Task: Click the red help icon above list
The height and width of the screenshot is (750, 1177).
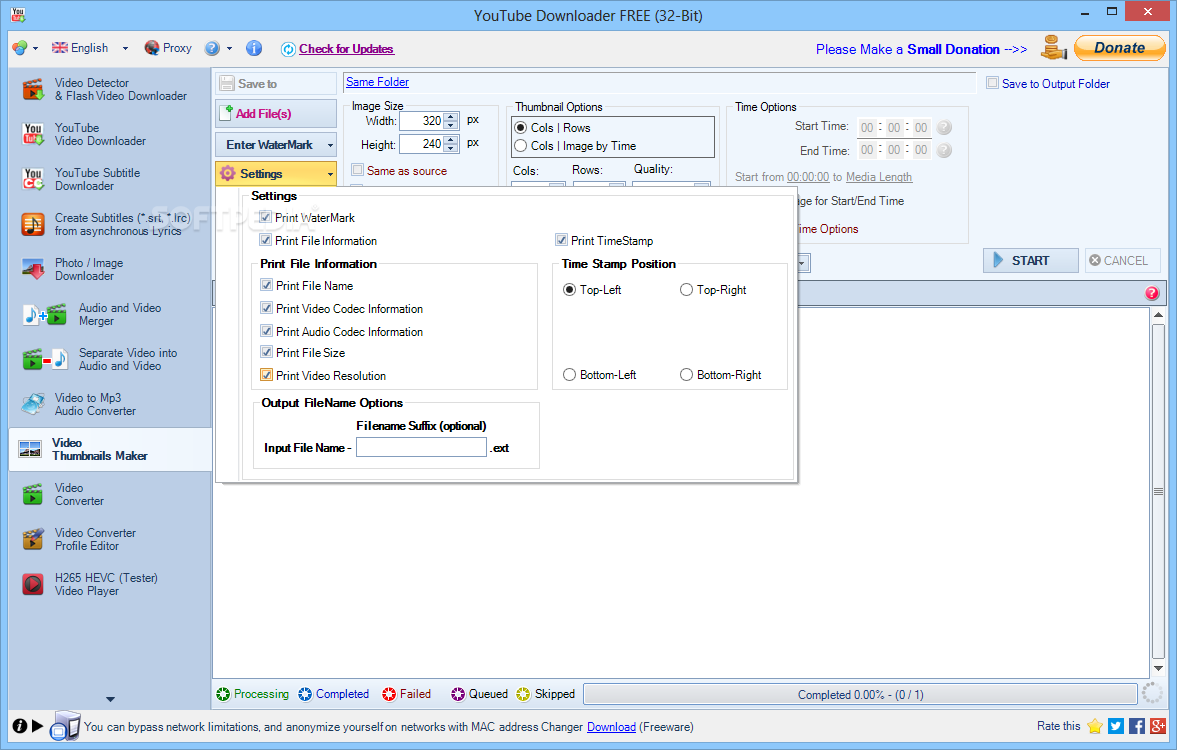Action: point(1152,294)
